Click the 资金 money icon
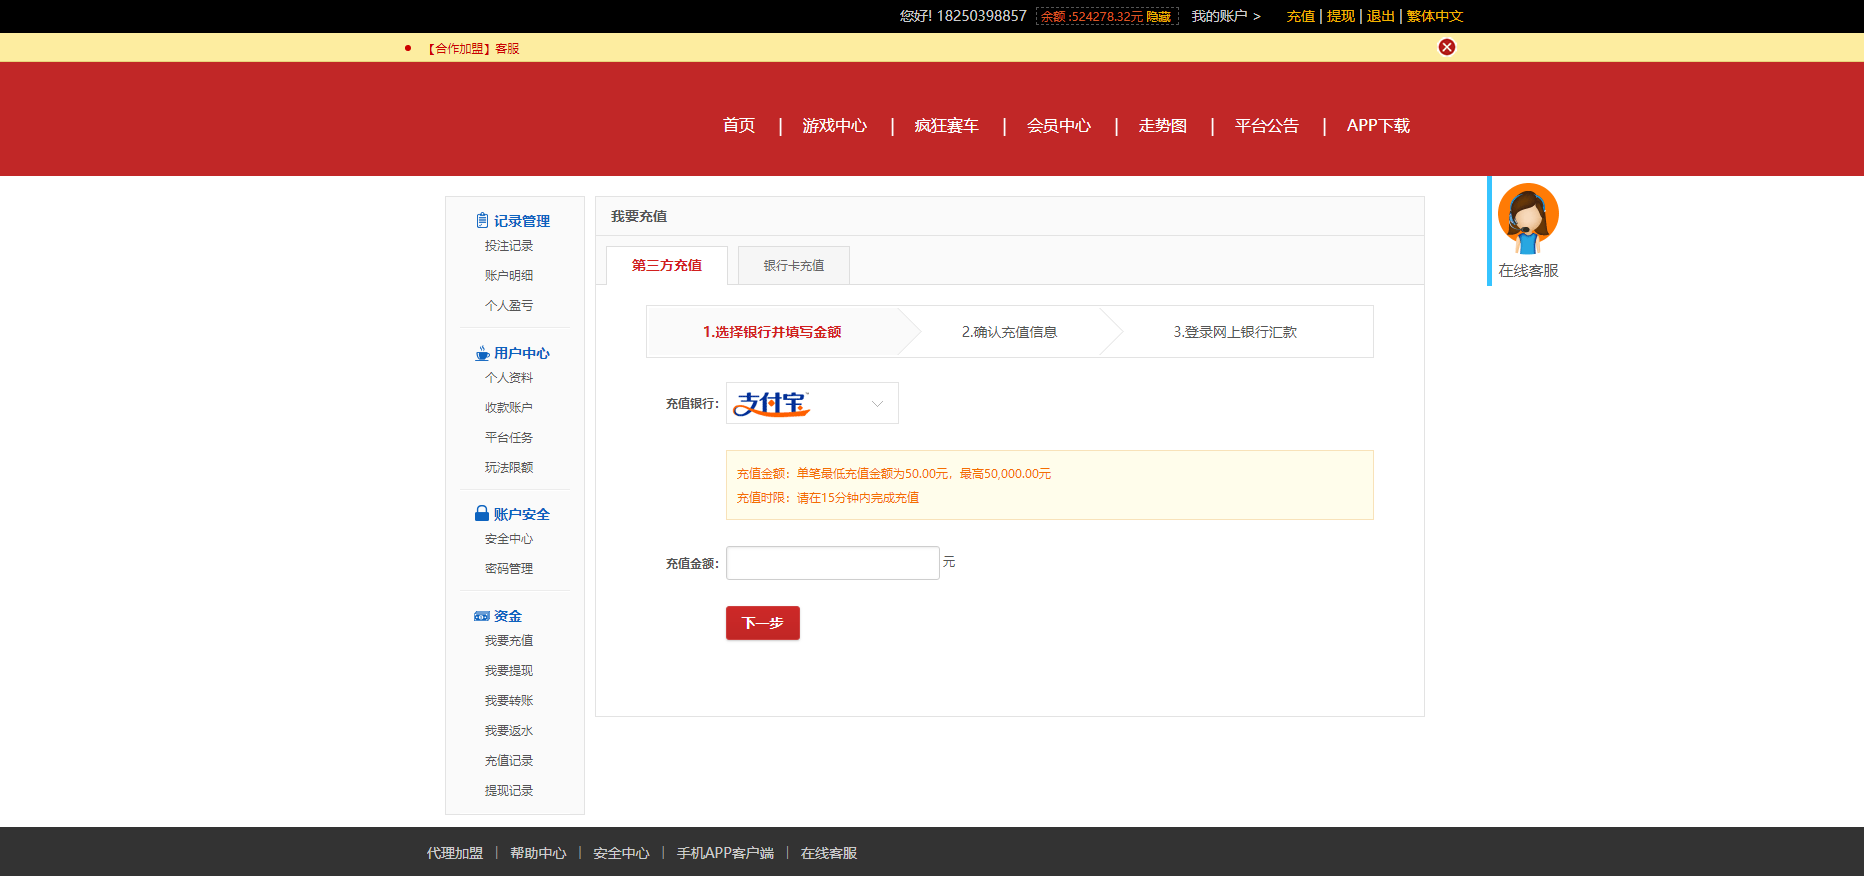Image resolution: width=1864 pixels, height=876 pixels. click(x=482, y=616)
